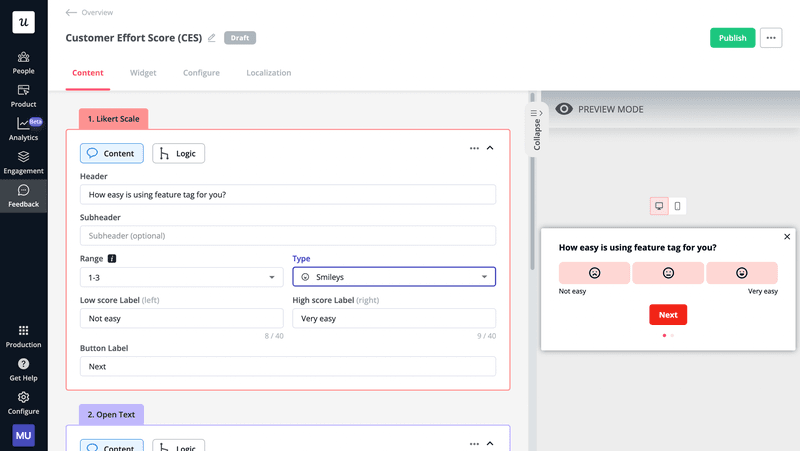Click the survey title text
This screenshot has height=451, width=800.
pos(134,38)
